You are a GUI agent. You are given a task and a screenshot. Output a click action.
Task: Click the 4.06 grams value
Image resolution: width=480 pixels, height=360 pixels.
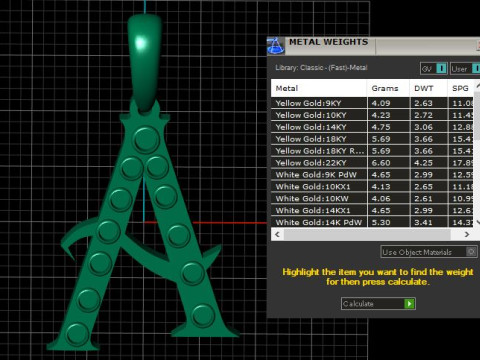tap(381, 199)
